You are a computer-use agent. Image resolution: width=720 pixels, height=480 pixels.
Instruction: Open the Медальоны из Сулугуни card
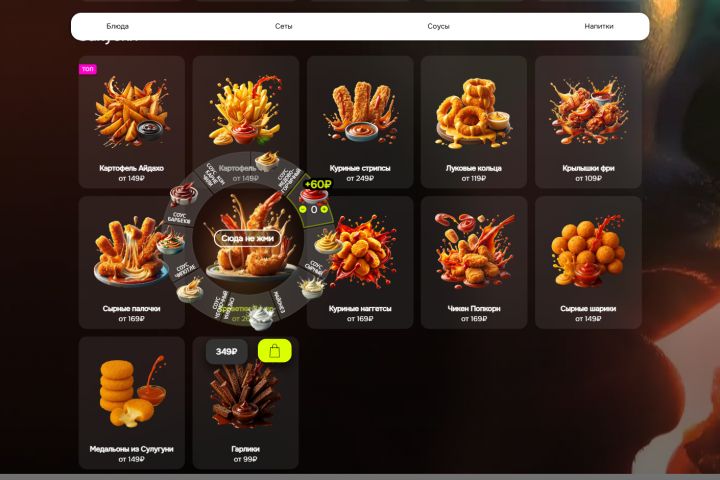[x=132, y=403]
